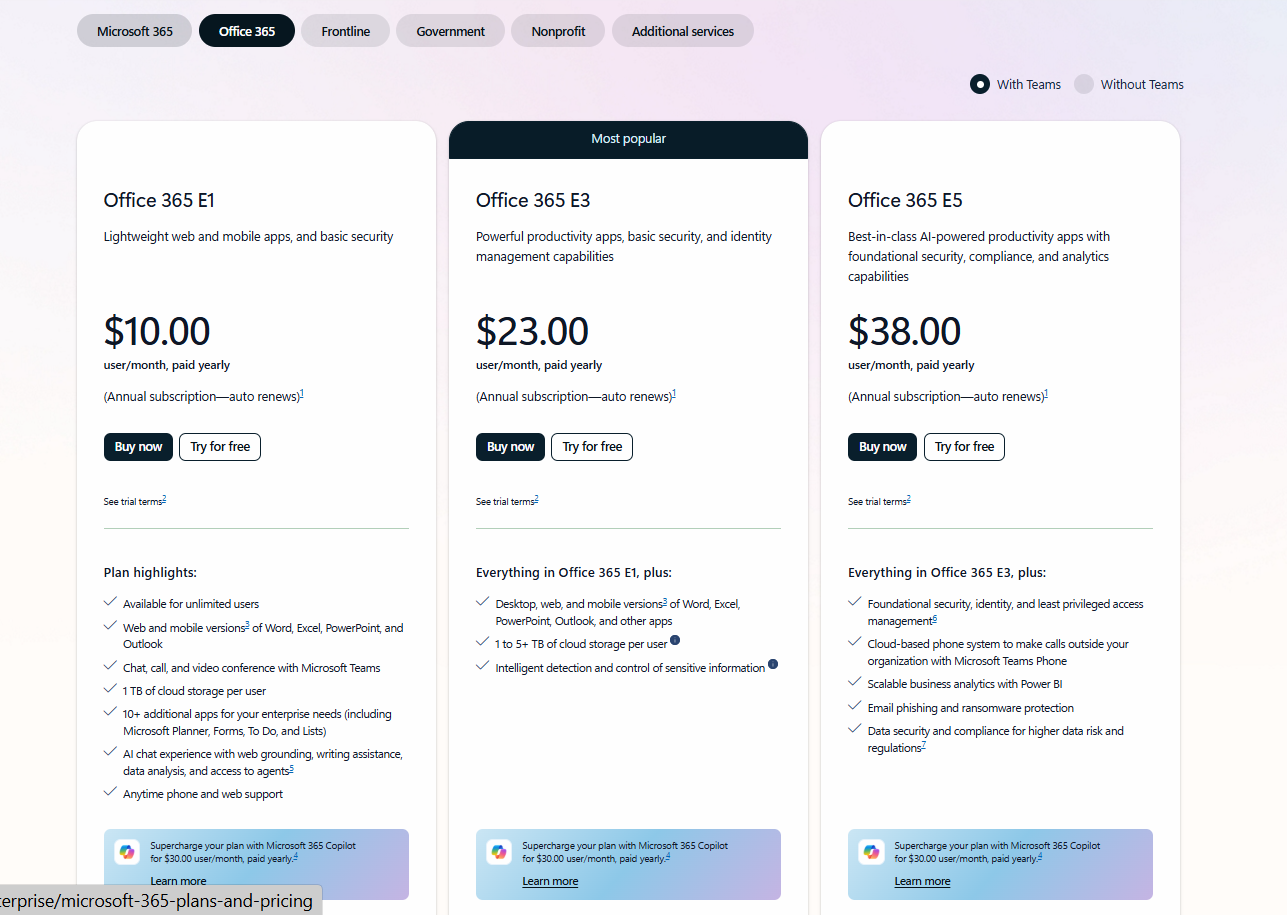The image size is (1287, 915).
Task: Switch to the Frontline plans tab
Action: pos(345,31)
